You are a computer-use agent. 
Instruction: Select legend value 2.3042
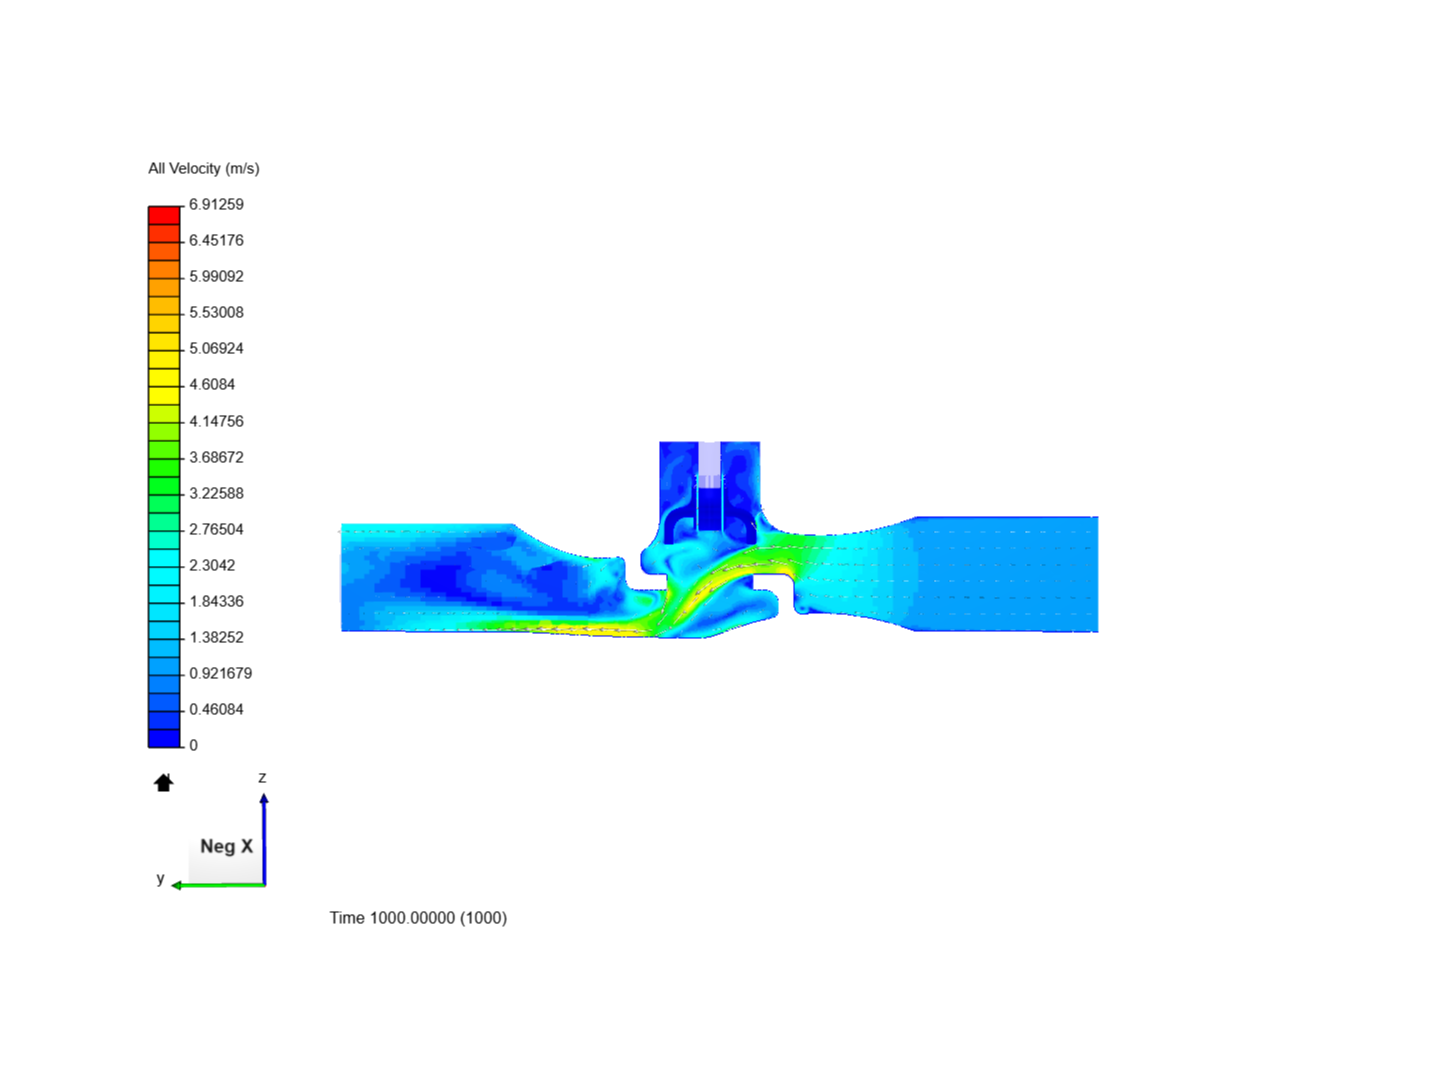coord(212,565)
